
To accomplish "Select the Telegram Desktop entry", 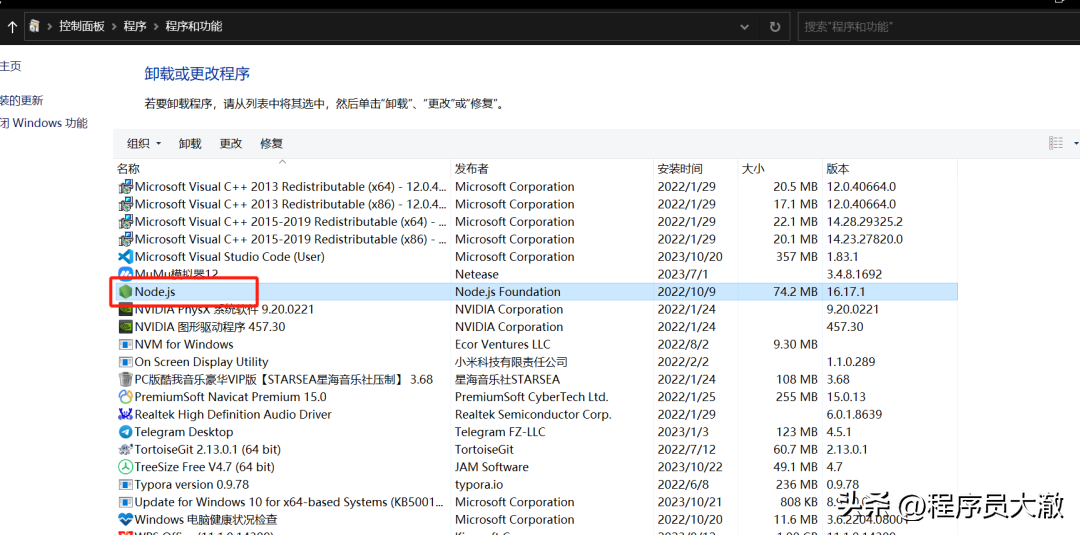I will point(184,432).
